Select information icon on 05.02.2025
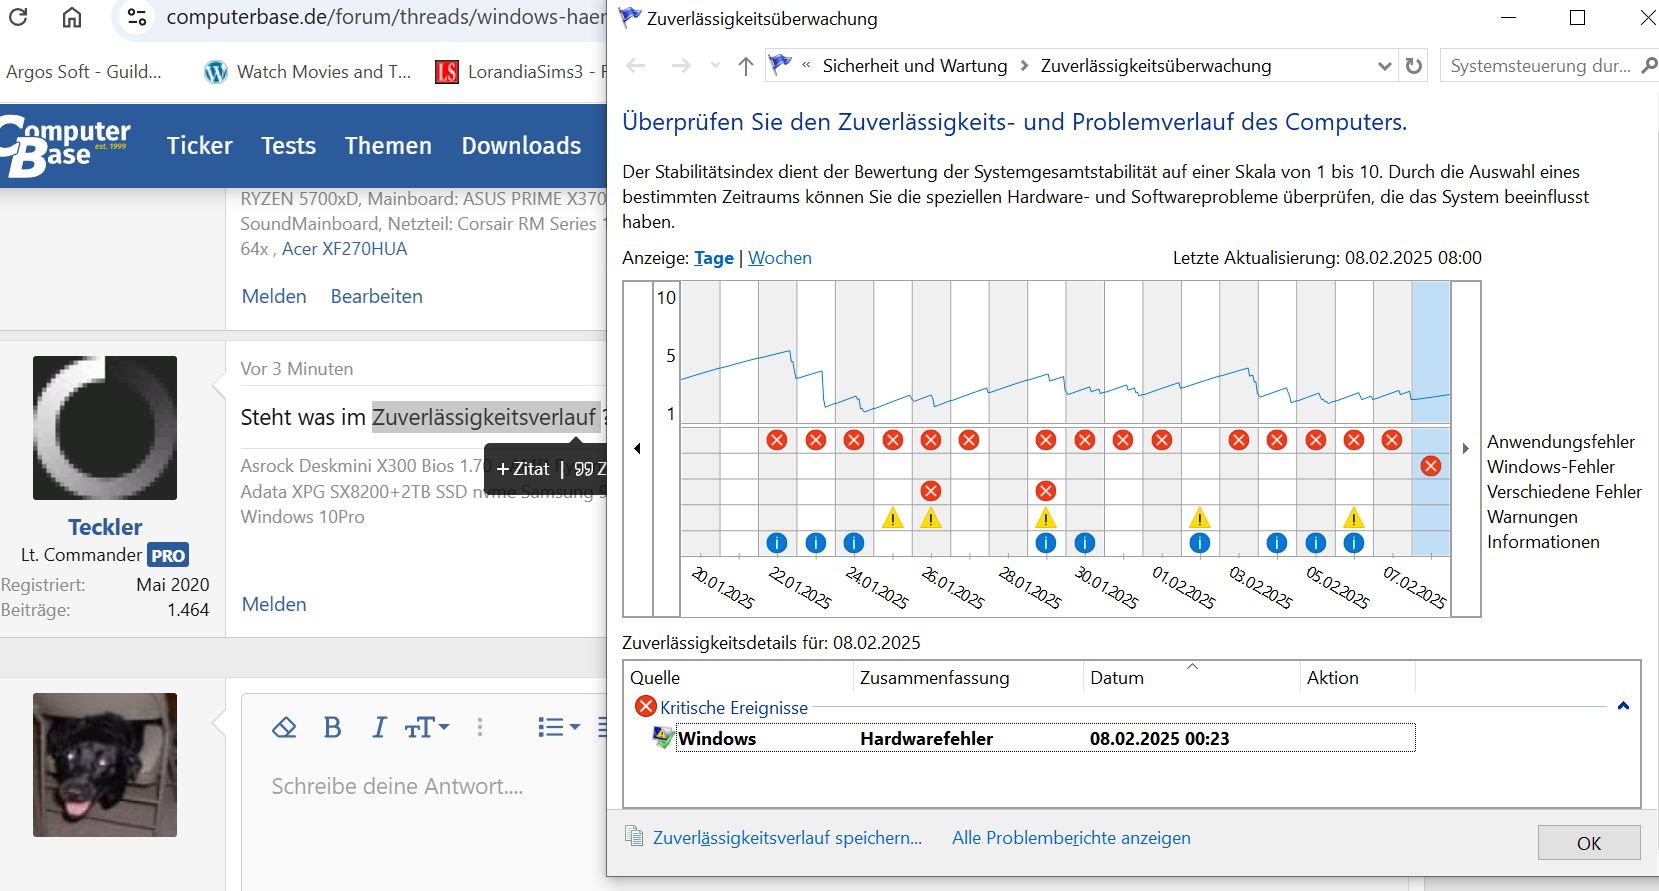1659x891 pixels. pos(1316,543)
